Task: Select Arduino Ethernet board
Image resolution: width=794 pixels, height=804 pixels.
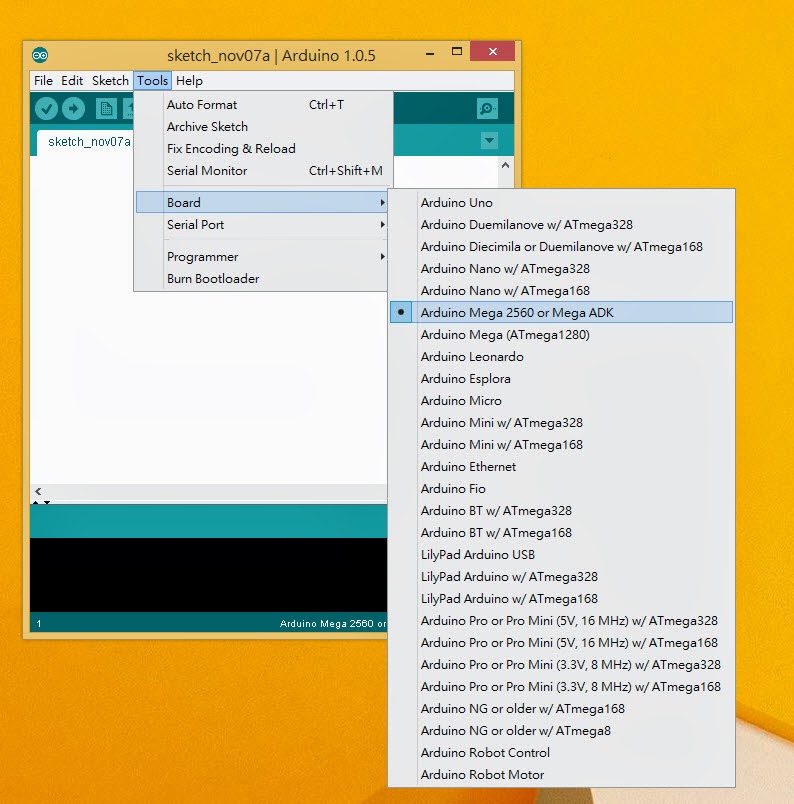Action: pyautogui.click(x=561, y=467)
